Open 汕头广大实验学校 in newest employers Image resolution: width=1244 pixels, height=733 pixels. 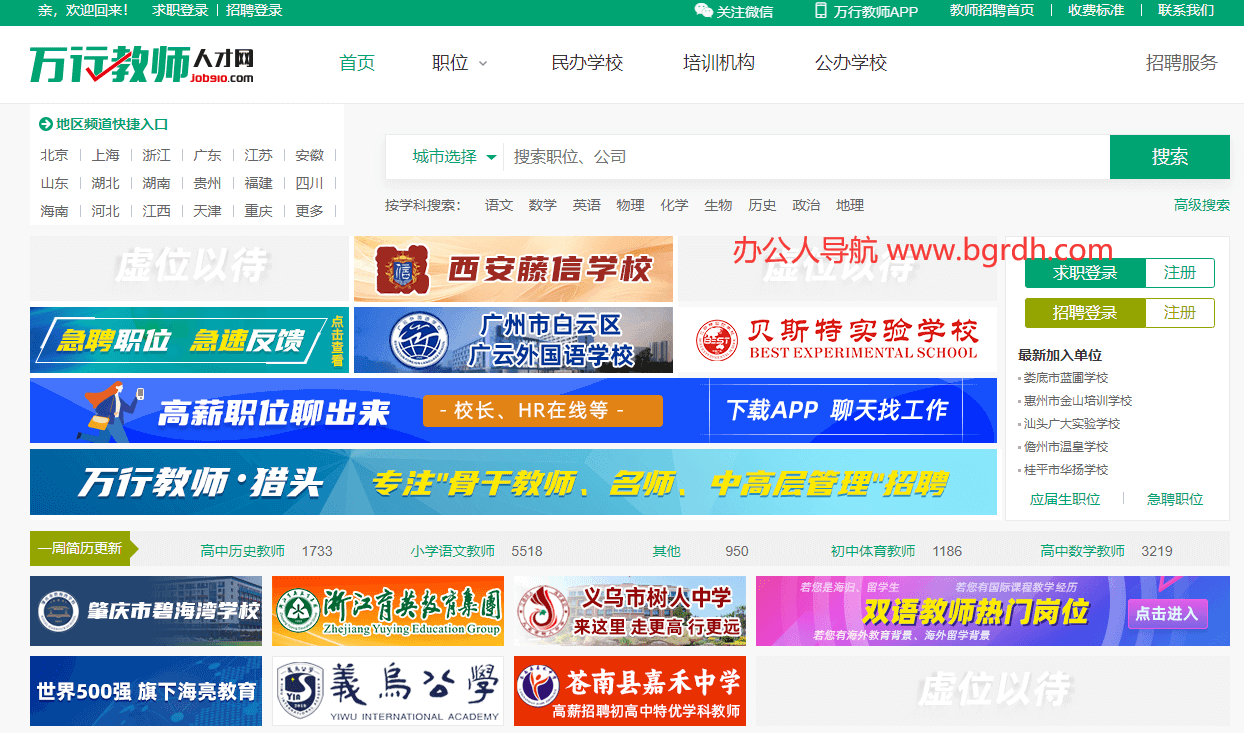pyautogui.click(x=1072, y=424)
